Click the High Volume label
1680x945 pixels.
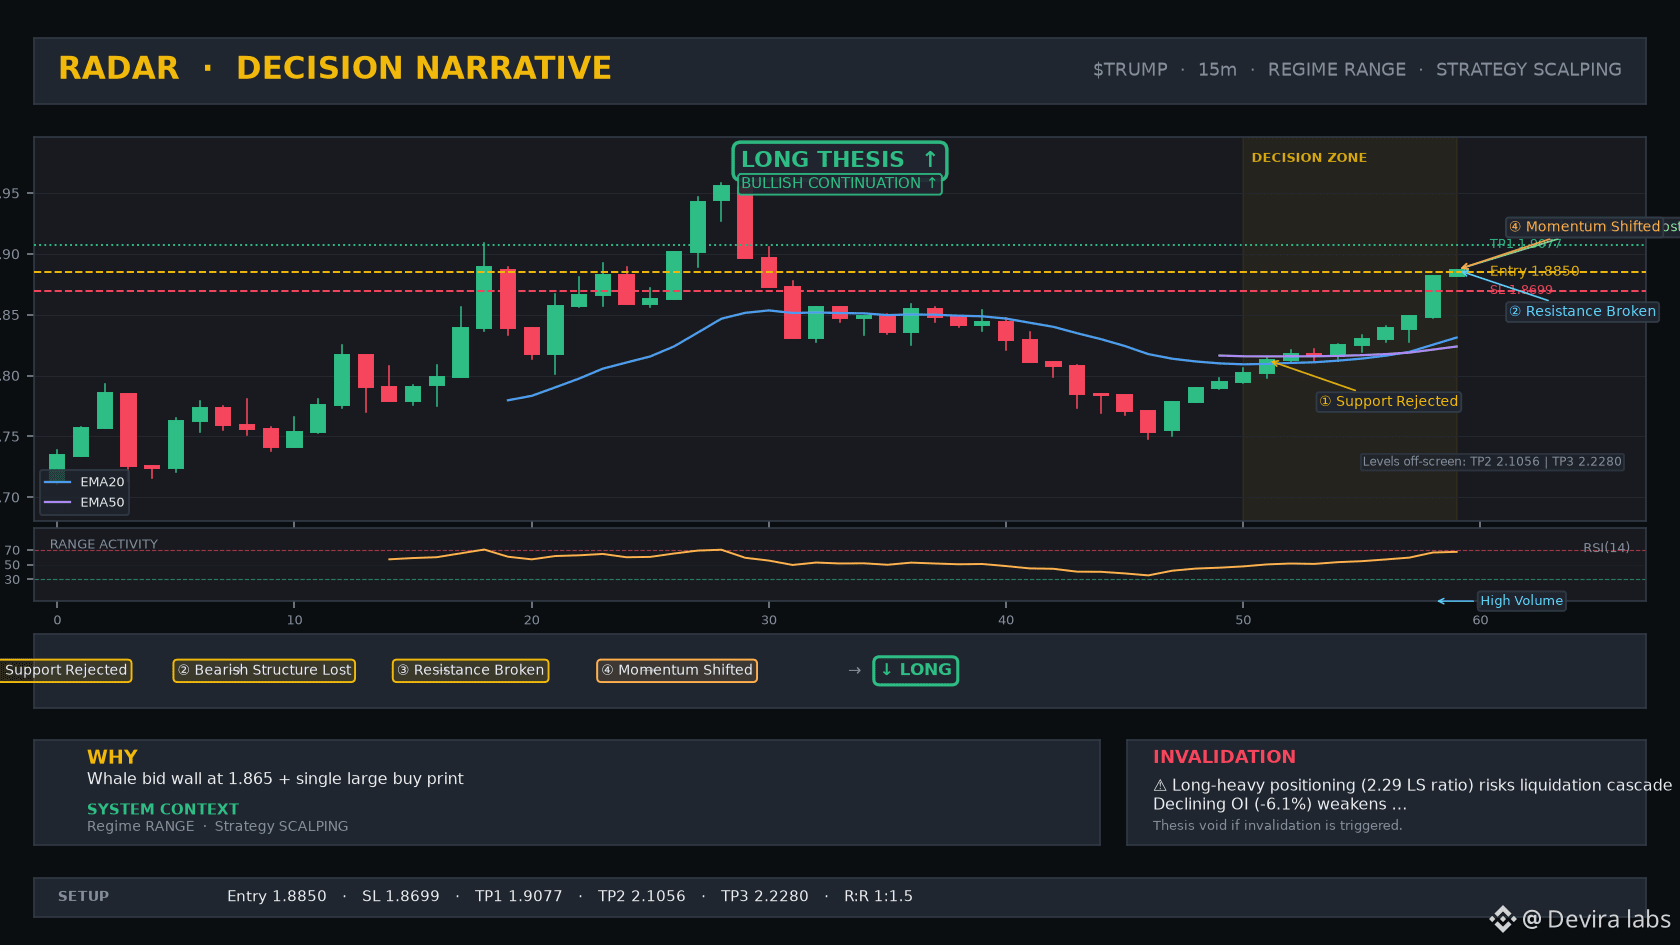point(1521,601)
